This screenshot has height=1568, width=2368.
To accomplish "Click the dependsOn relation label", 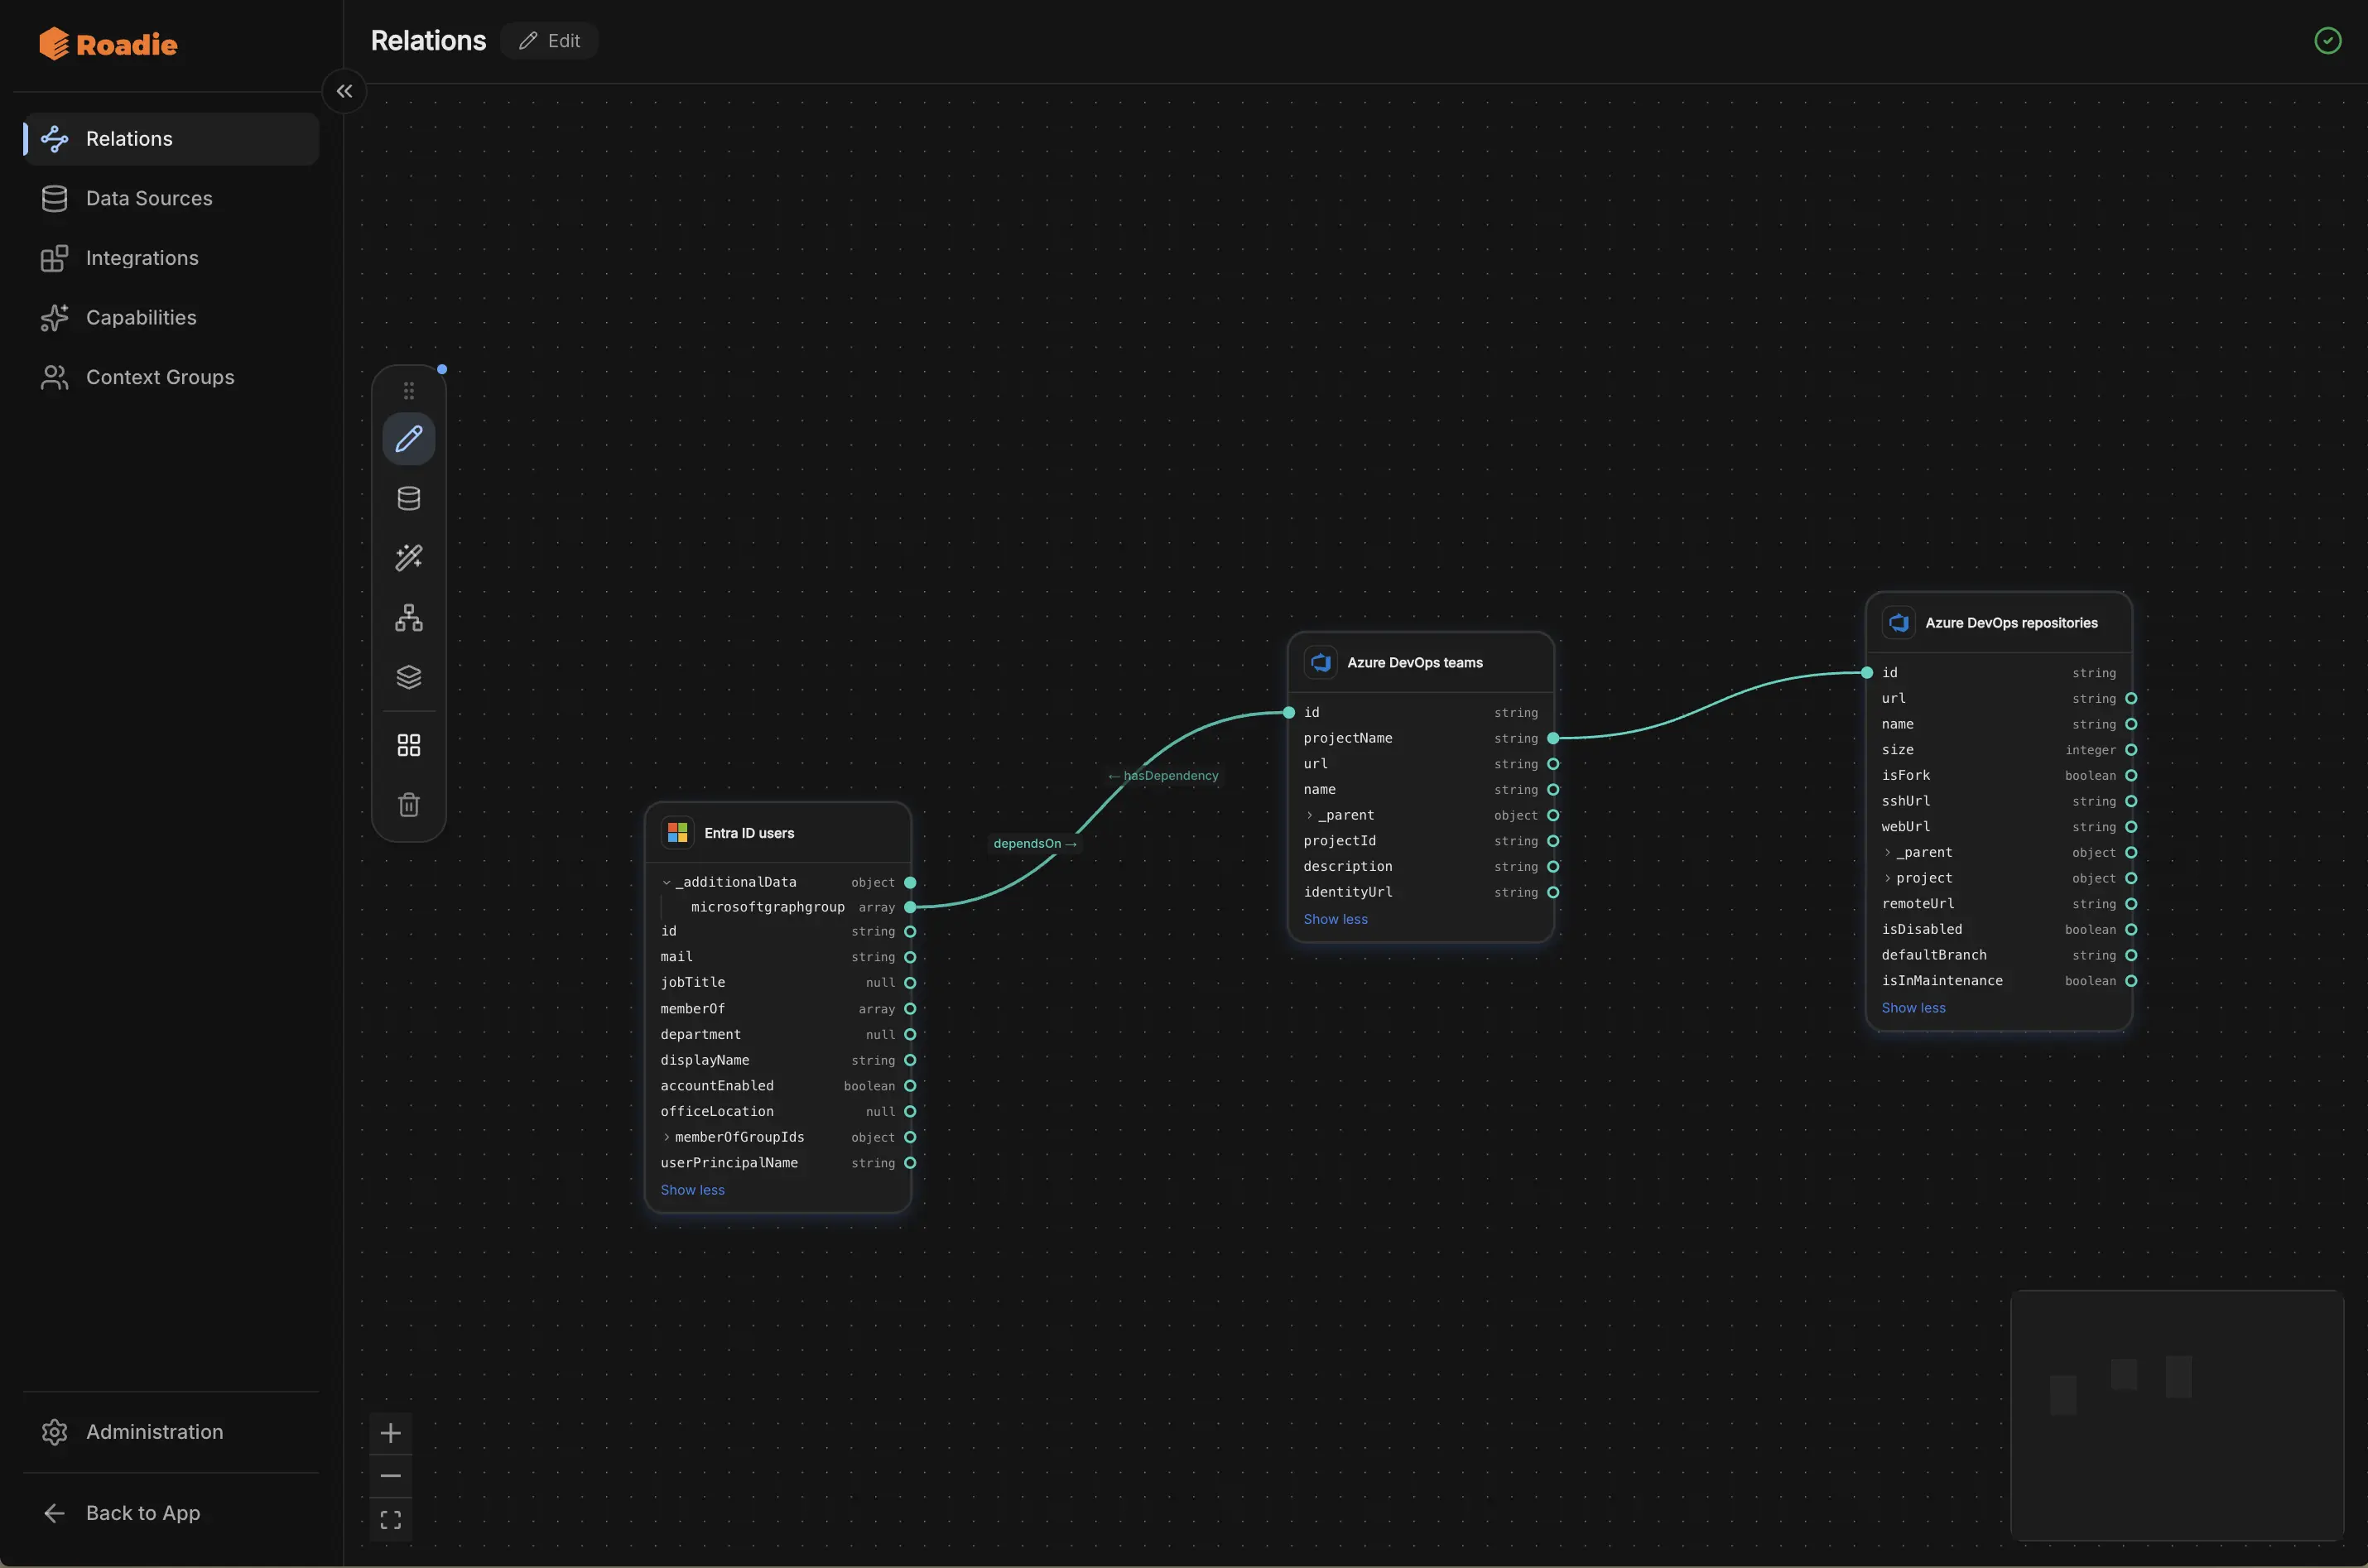I will [1035, 843].
